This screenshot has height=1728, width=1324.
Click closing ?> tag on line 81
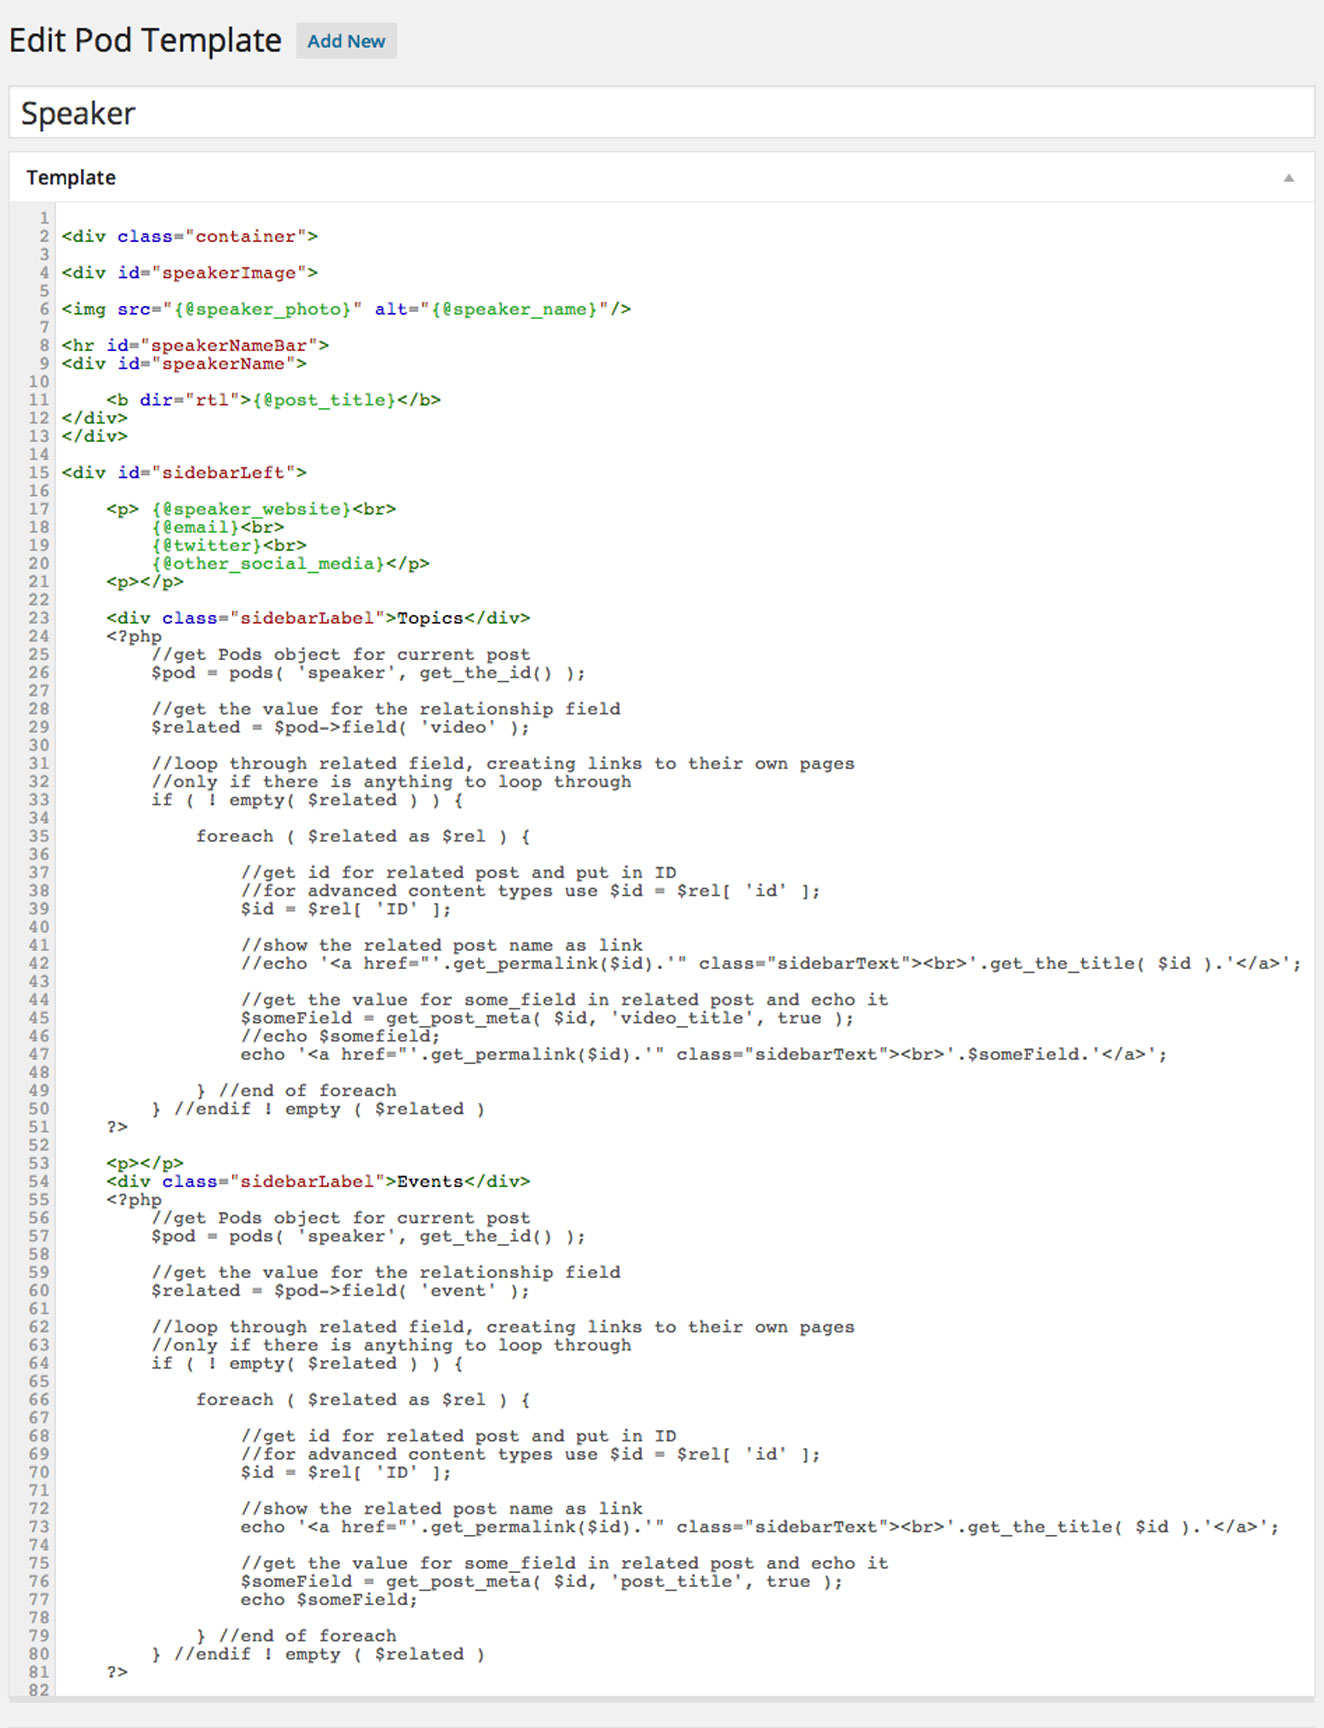coord(117,1673)
